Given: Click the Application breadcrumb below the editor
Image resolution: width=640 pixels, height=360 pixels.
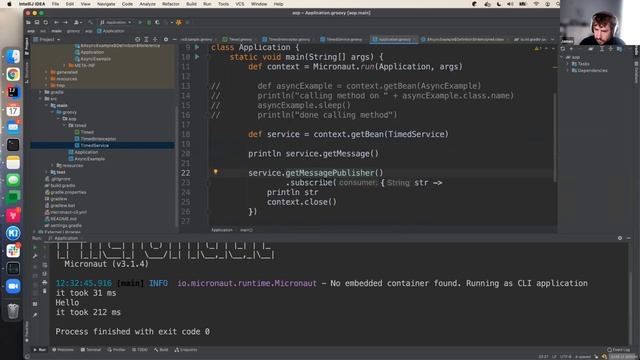Looking at the screenshot, I should [x=222, y=230].
